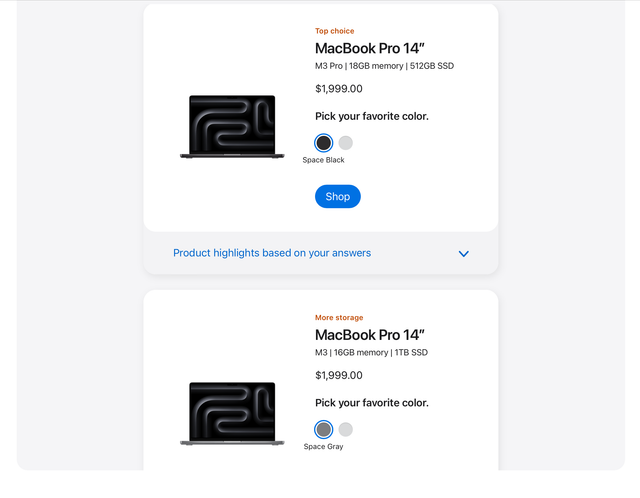This screenshot has height=498, width=640.
Task: Open 'Product highlights based on your answers' link
Action: click(x=272, y=253)
